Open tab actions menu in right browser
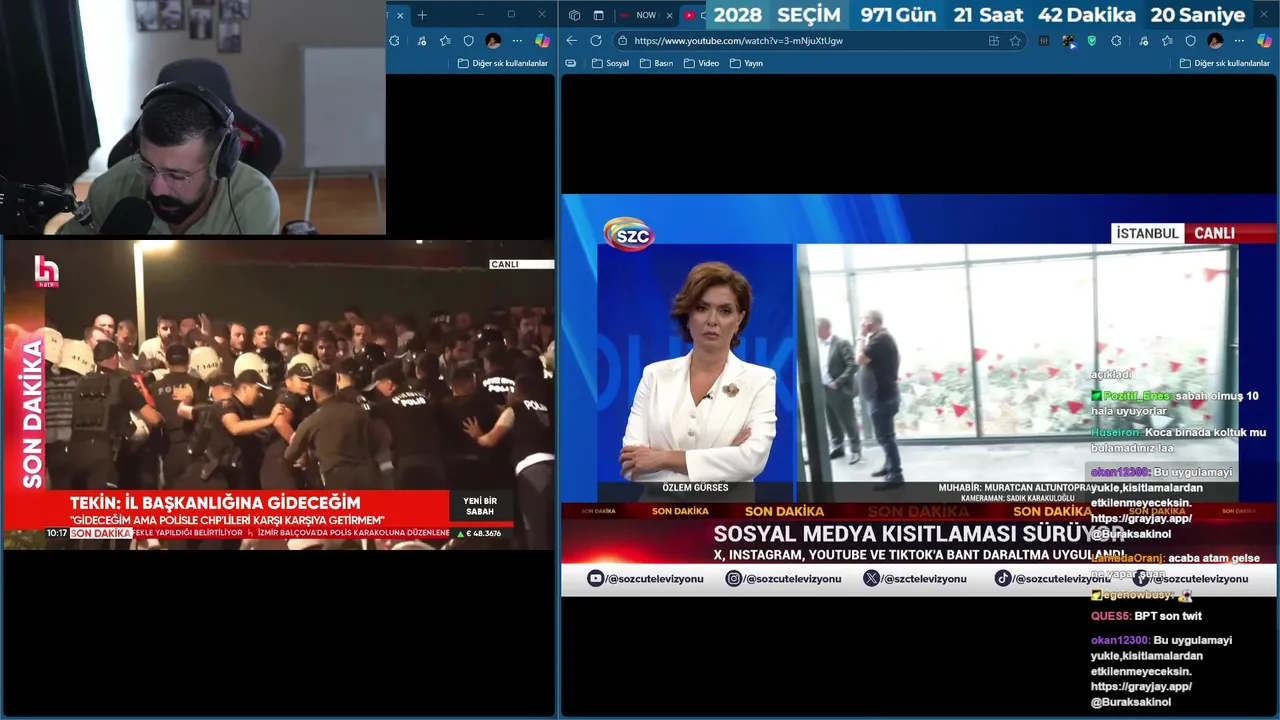 click(x=598, y=15)
